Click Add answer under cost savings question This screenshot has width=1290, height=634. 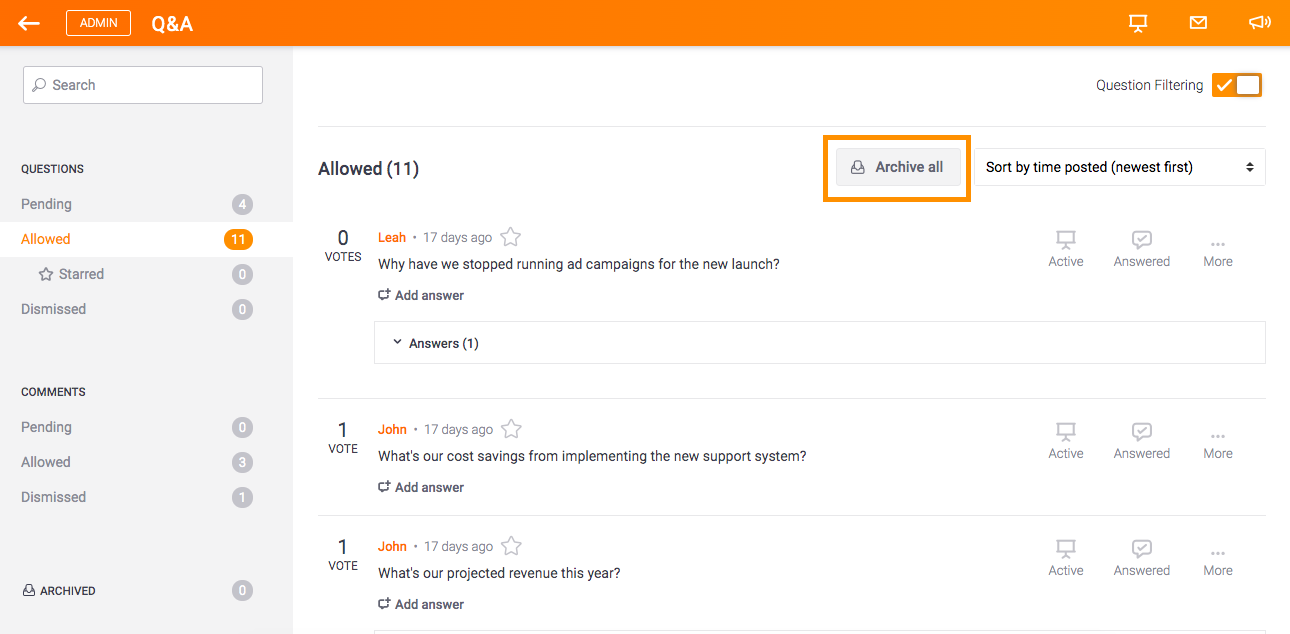click(x=421, y=487)
